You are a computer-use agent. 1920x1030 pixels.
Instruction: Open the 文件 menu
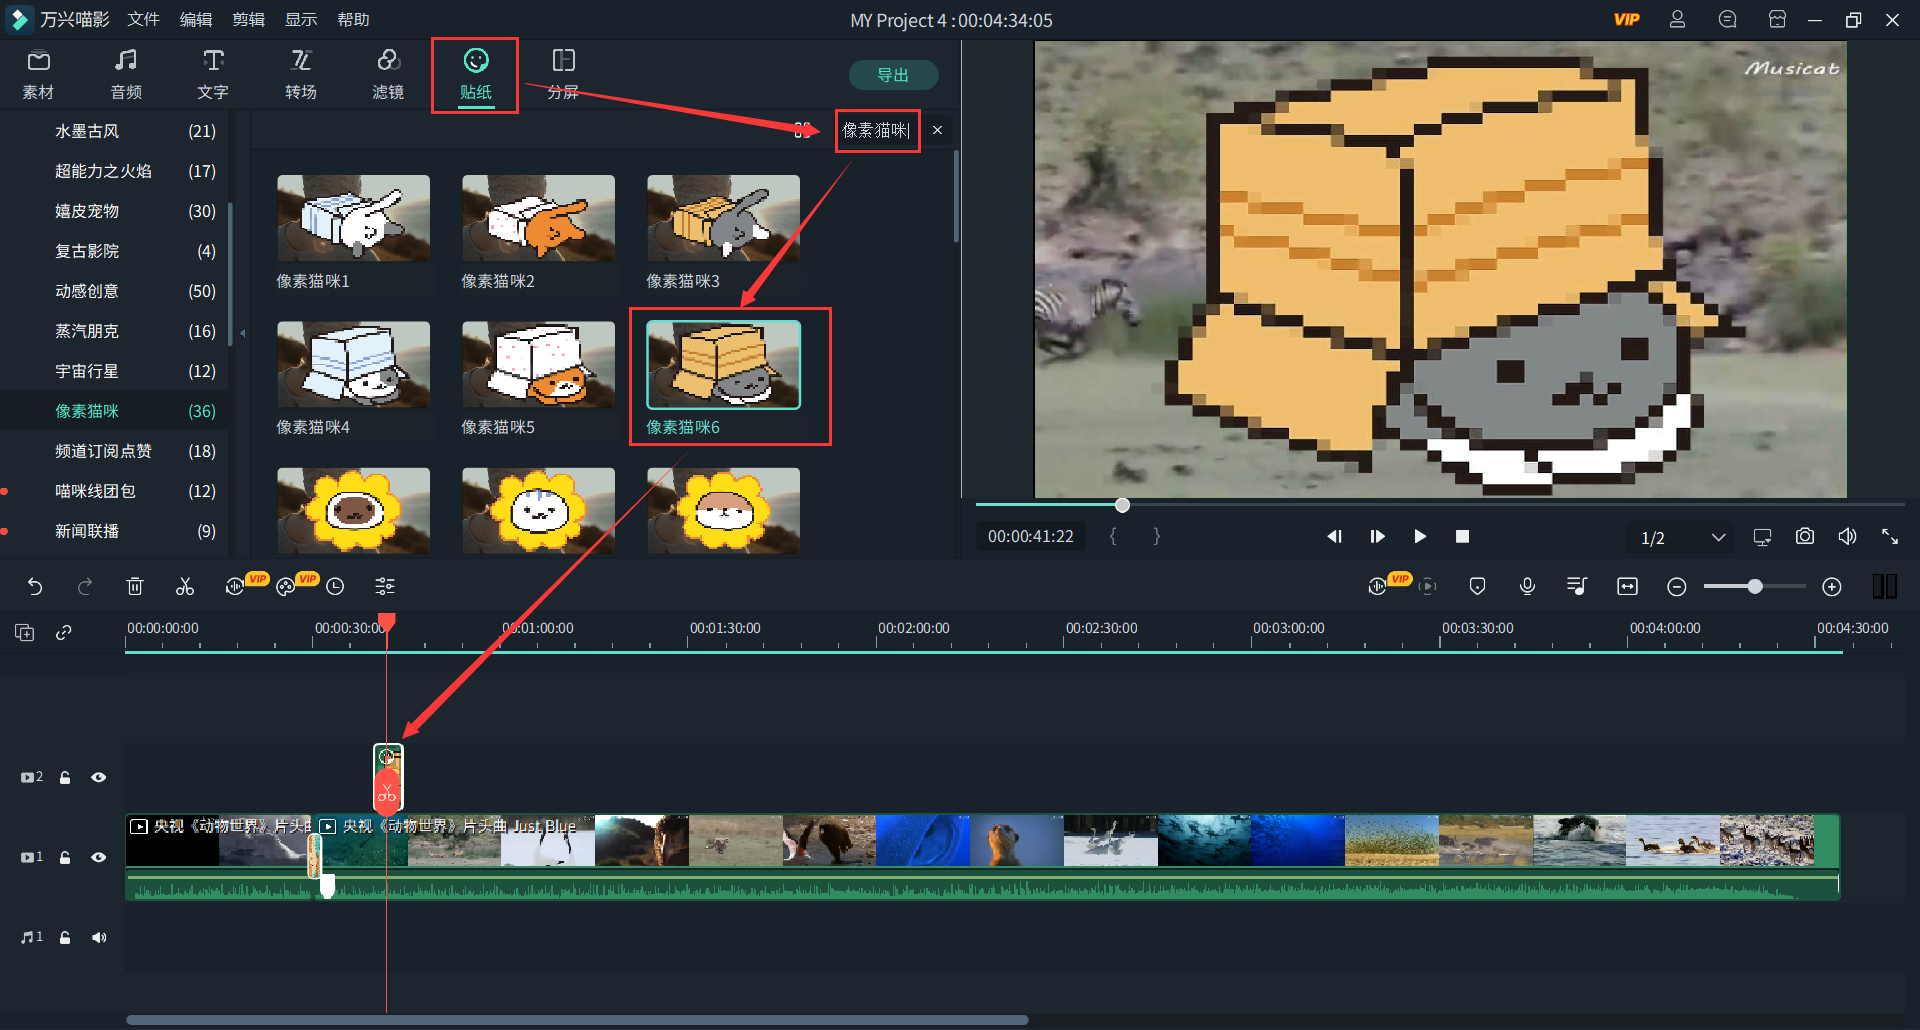(143, 20)
